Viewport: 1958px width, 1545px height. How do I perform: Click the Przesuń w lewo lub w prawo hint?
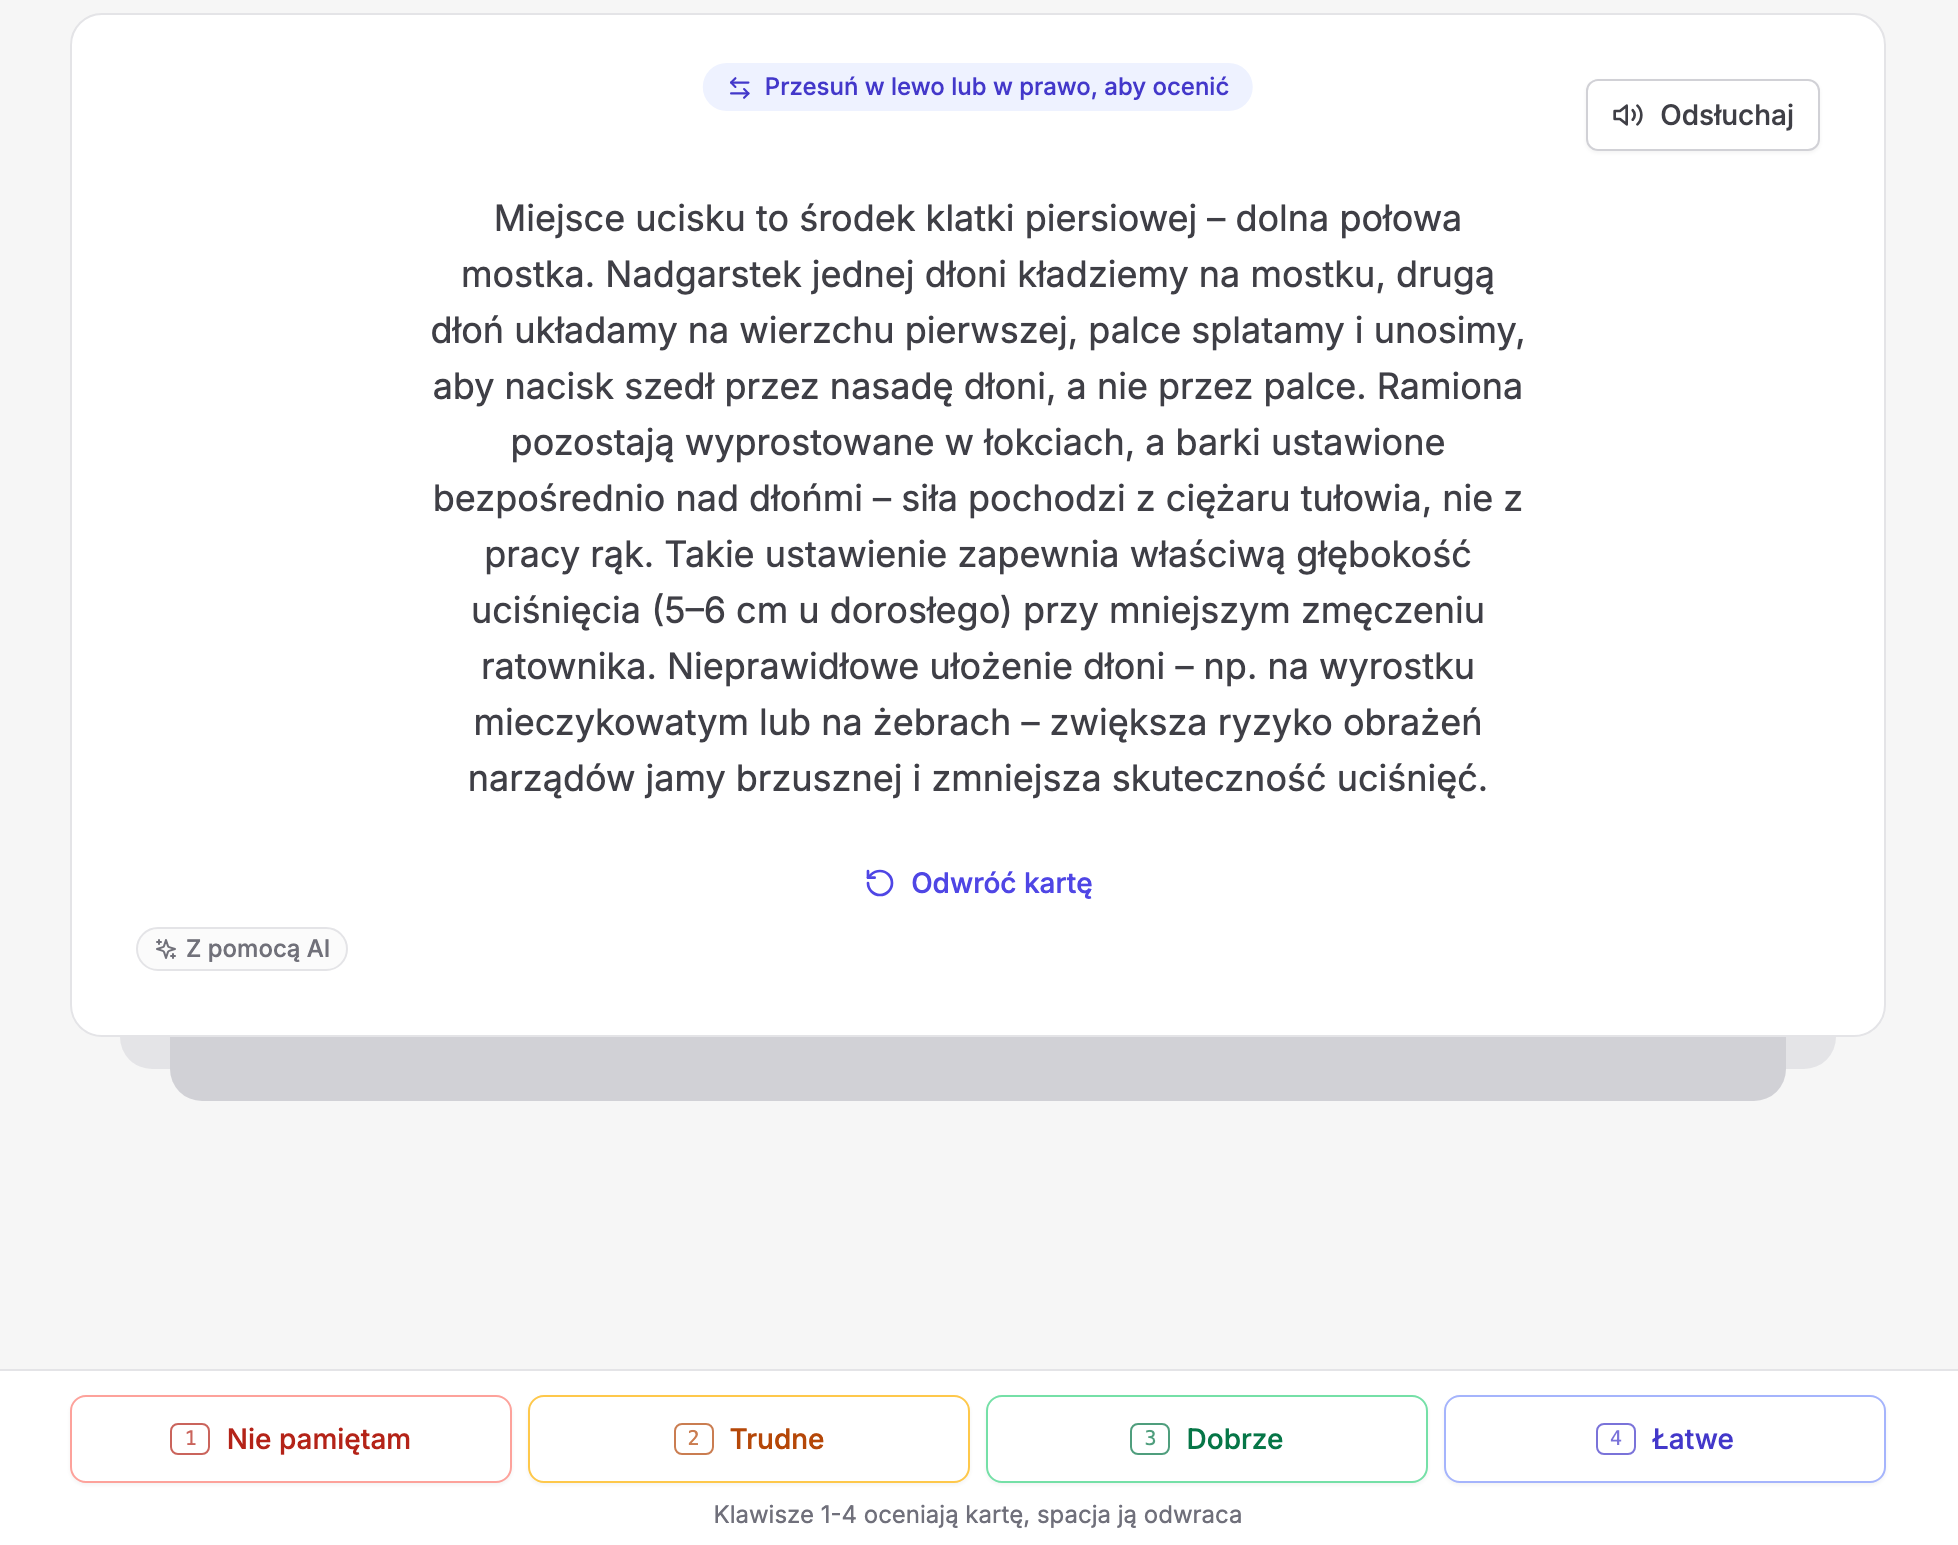[x=977, y=87]
